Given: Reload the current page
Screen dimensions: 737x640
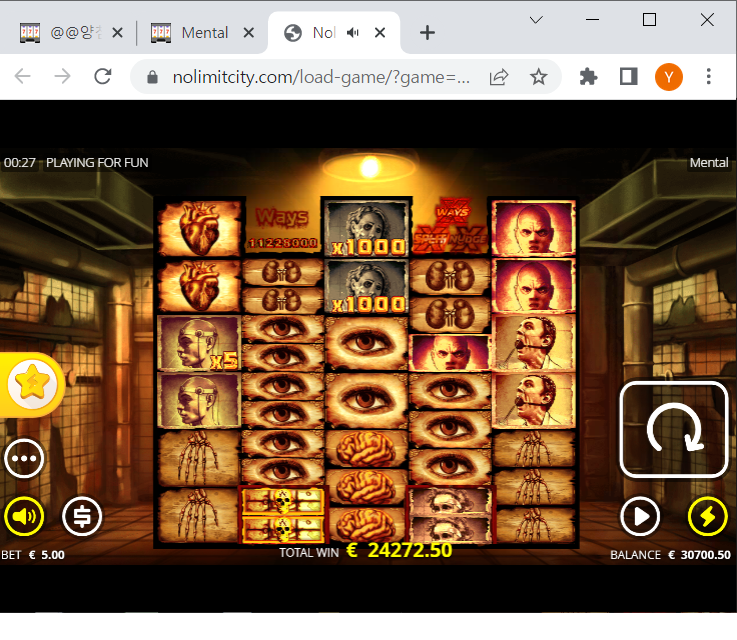Looking at the screenshot, I should pyautogui.click(x=102, y=76).
